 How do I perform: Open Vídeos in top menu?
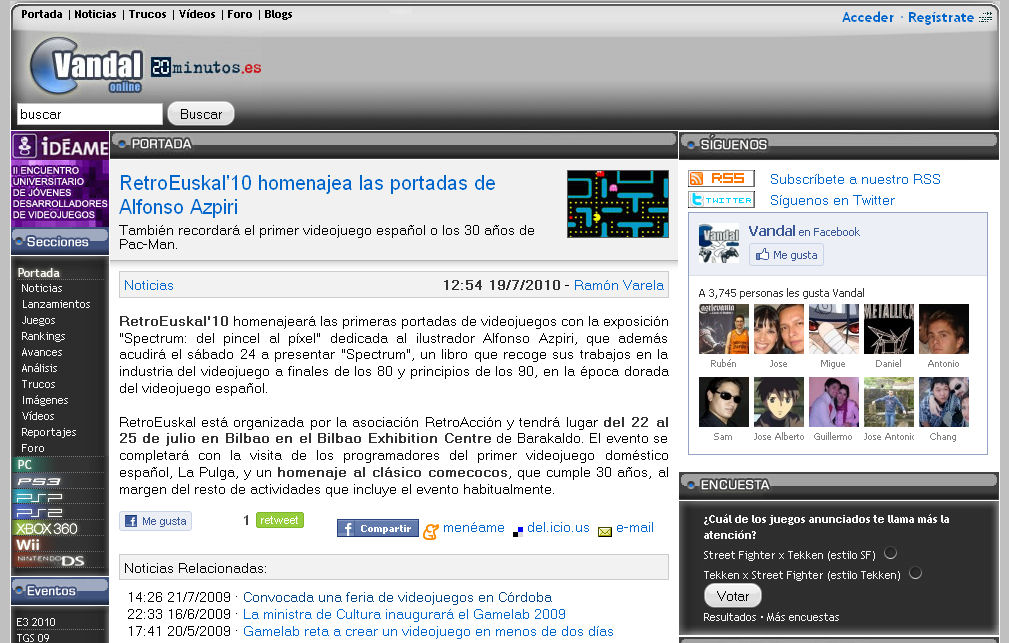pos(197,14)
